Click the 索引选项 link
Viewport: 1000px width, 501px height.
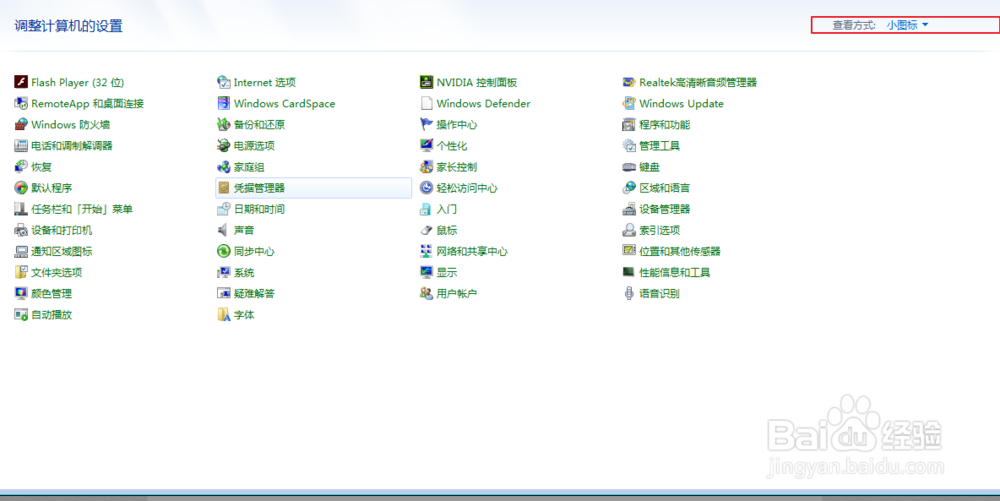click(x=659, y=230)
